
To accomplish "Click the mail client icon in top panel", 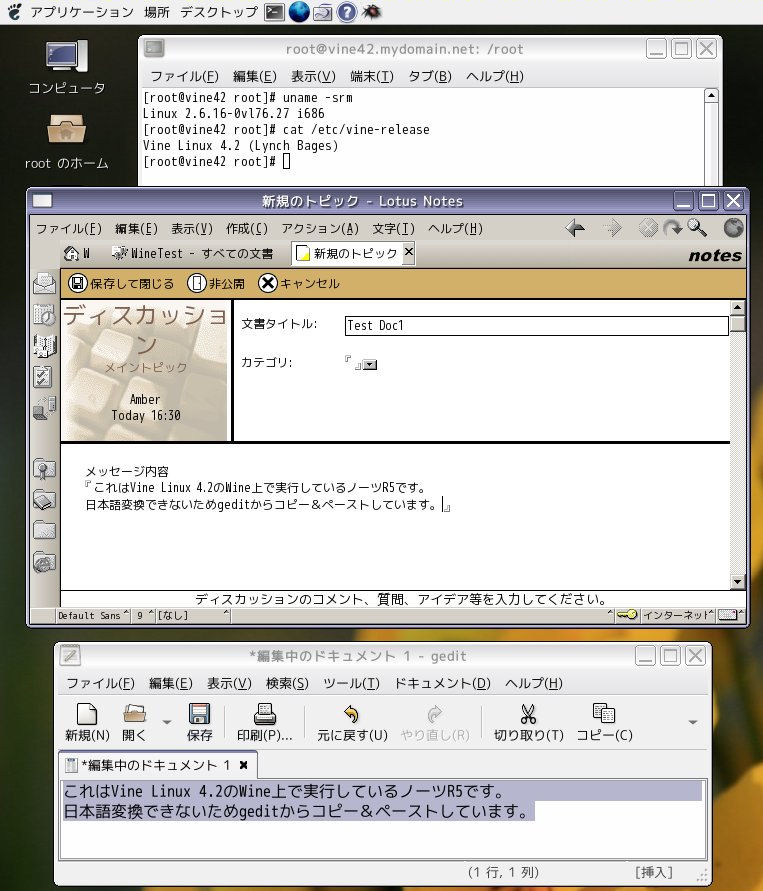I will click(323, 12).
